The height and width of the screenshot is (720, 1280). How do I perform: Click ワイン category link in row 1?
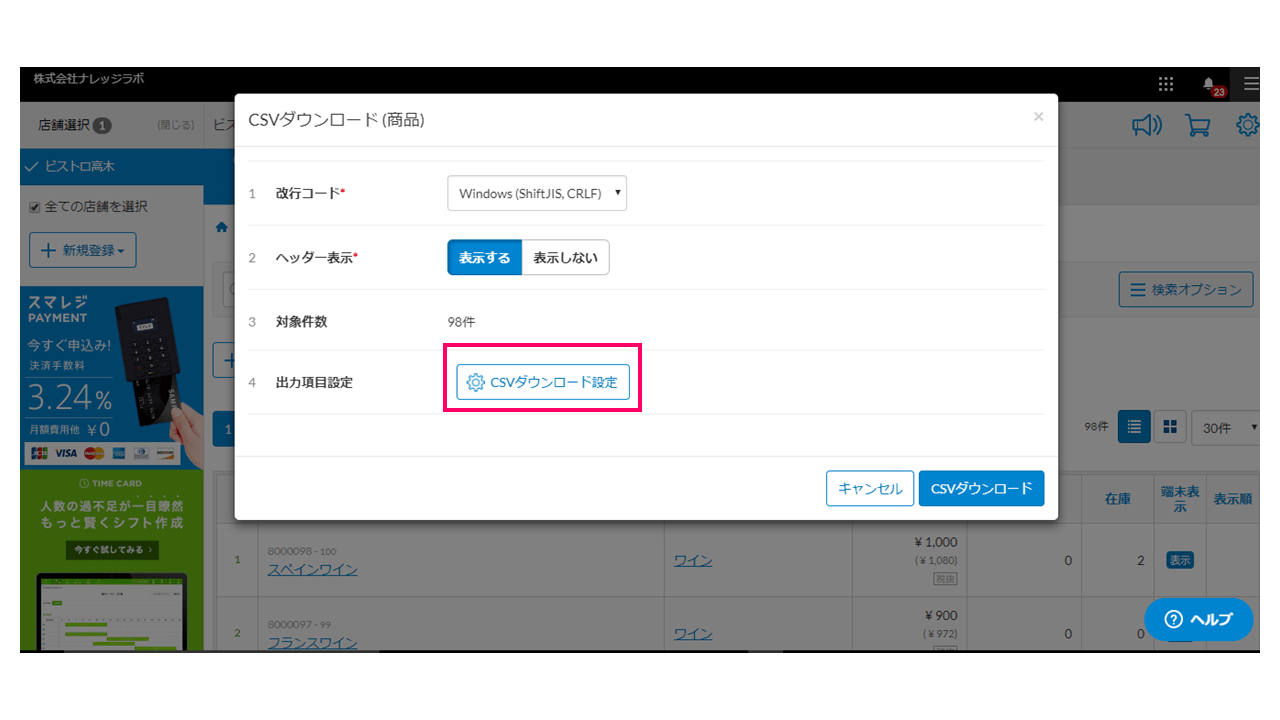[693, 560]
